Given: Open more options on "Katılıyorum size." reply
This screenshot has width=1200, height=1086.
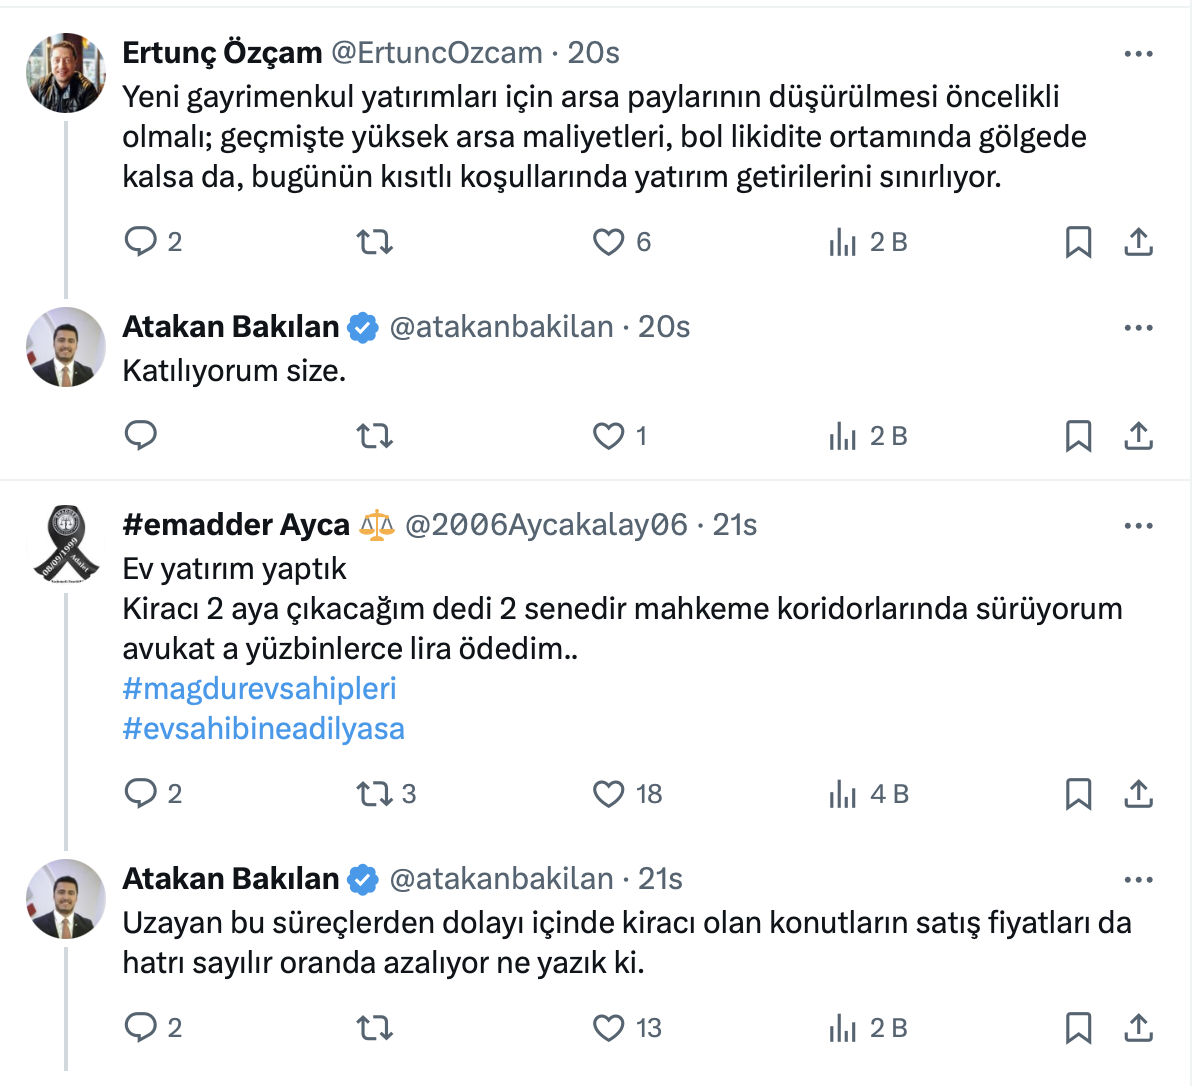Looking at the screenshot, I should [x=1138, y=328].
